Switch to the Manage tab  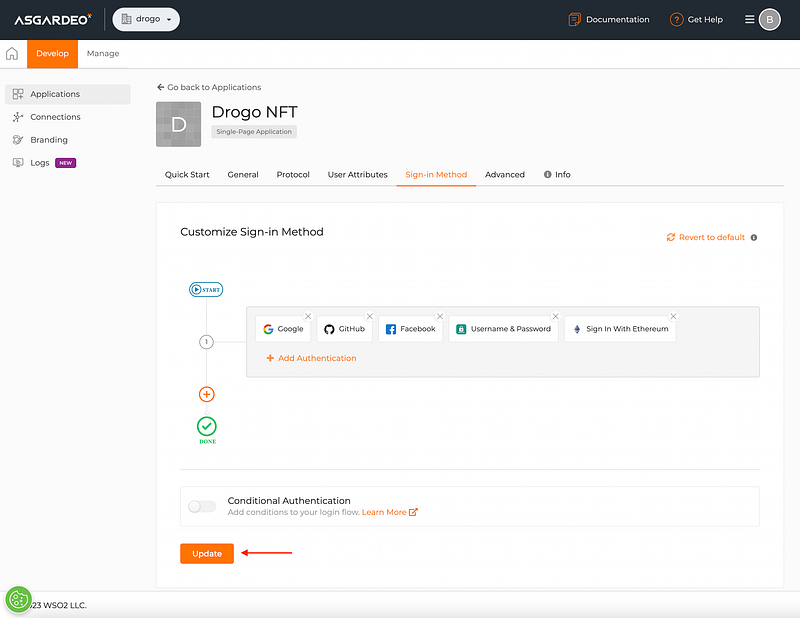pyautogui.click(x=103, y=54)
